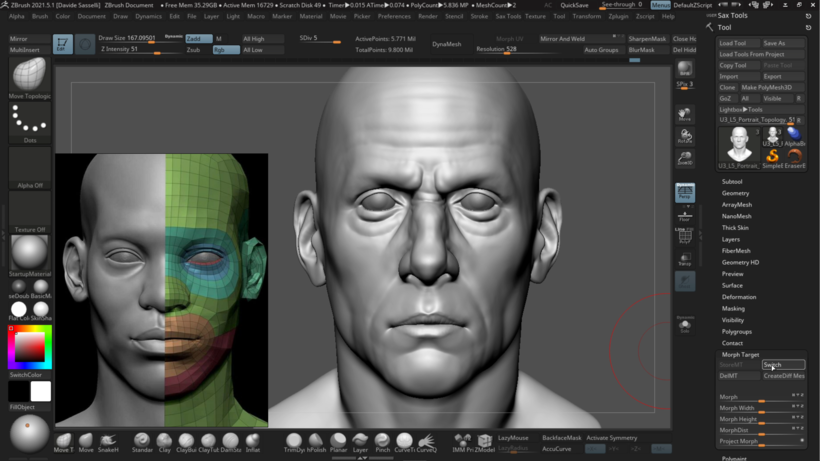Open the Stroke menu
Image resolution: width=820 pixels, height=461 pixels.
pos(479,16)
